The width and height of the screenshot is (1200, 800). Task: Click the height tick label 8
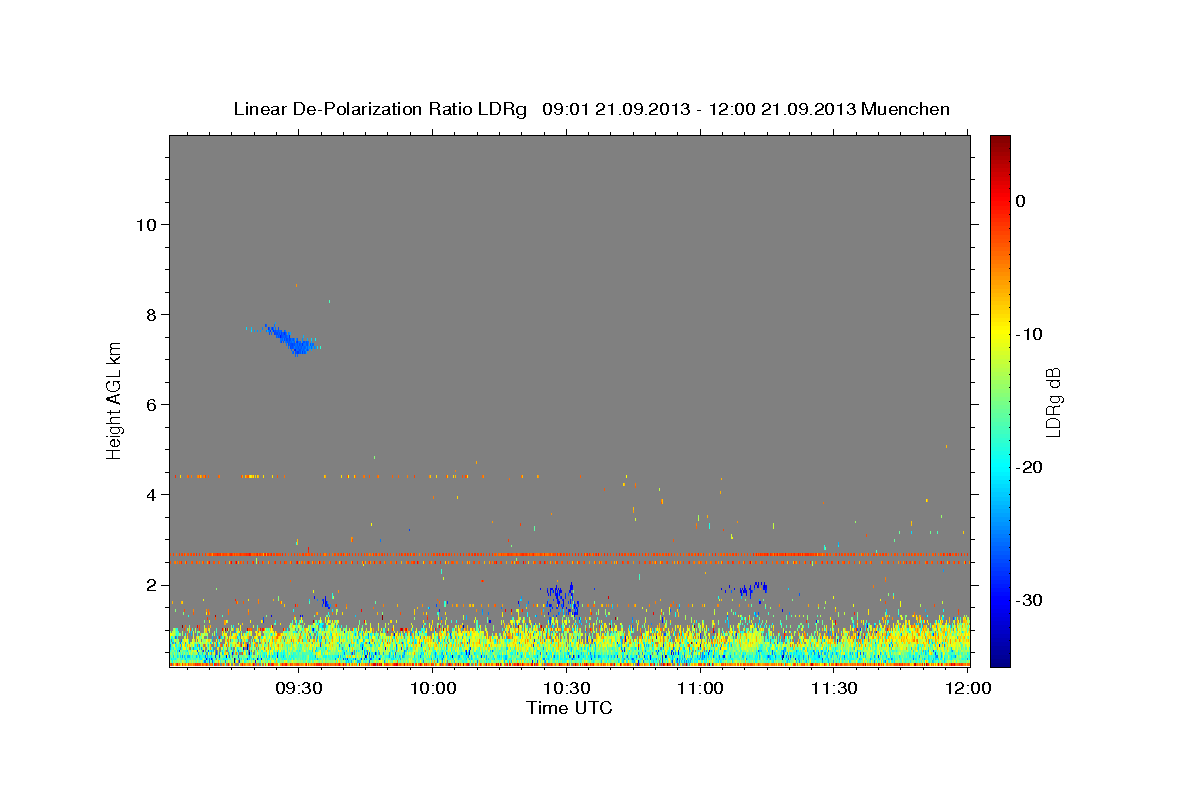pyautogui.click(x=152, y=314)
